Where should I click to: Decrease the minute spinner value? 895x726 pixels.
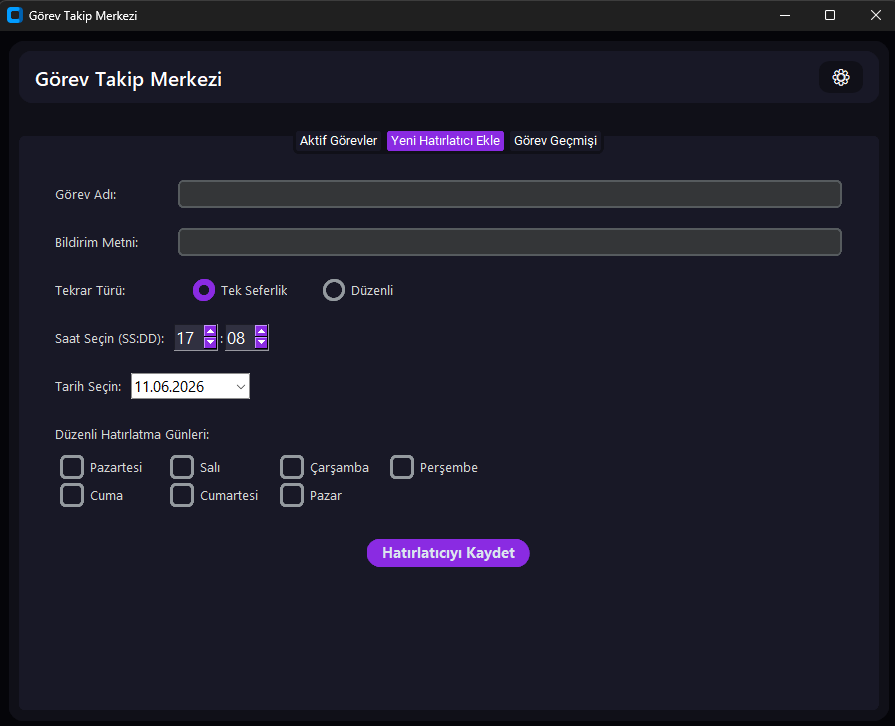click(x=261, y=342)
